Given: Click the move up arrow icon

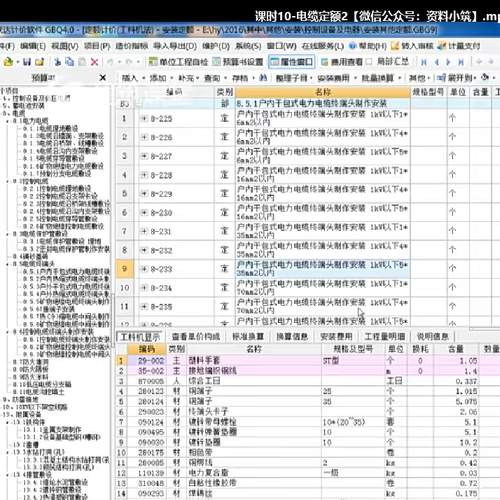Looking at the screenshot, I should 479,62.
